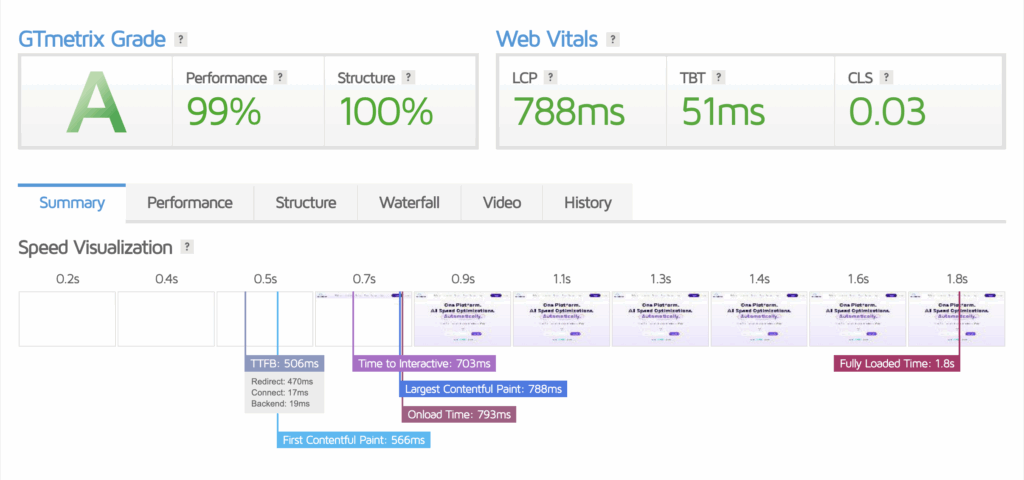Click the Fully Loaded Time: 1.8s label
The height and width of the screenshot is (480, 1024).
tap(897, 364)
